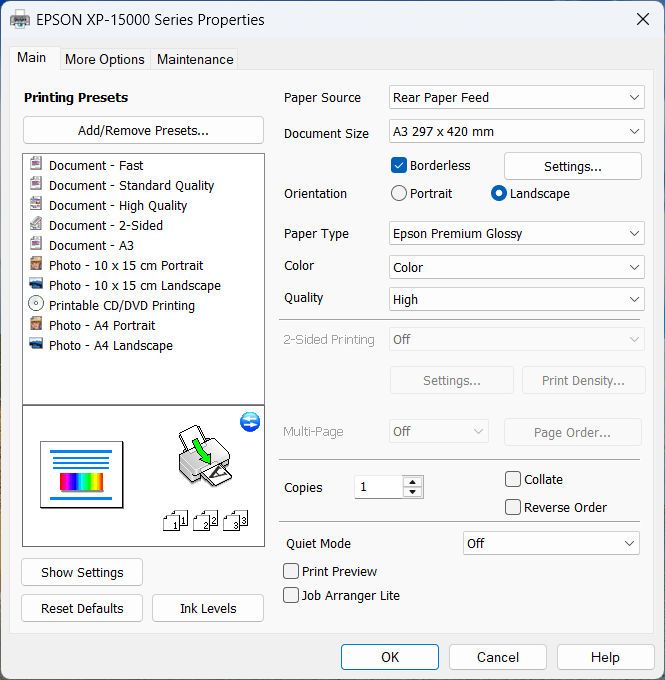The image size is (665, 680).
Task: Click the 3-3 pages copies icon
Action: coord(236,520)
